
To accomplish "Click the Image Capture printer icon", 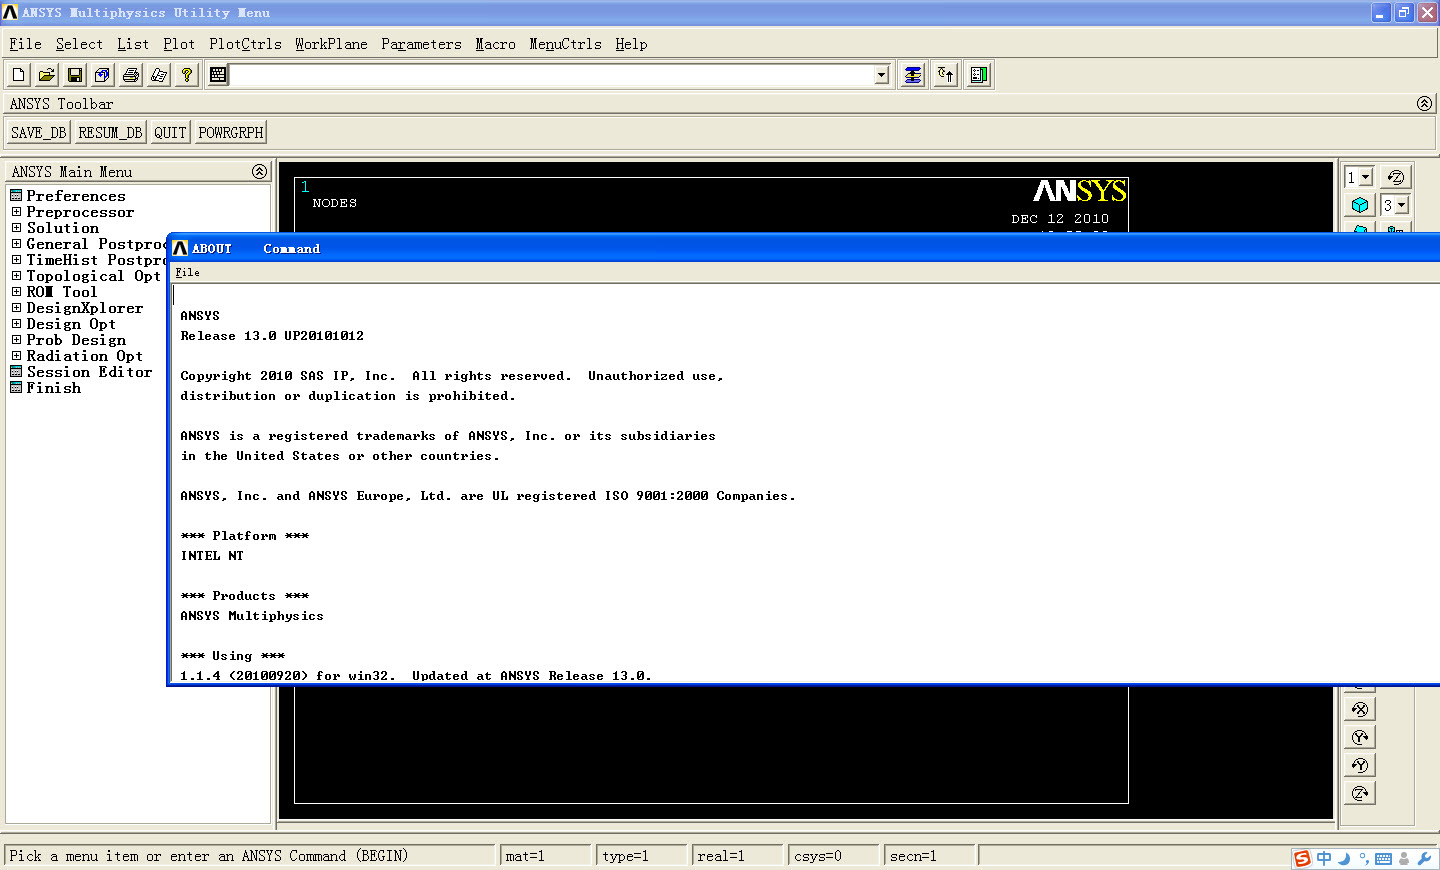I will 131,75.
